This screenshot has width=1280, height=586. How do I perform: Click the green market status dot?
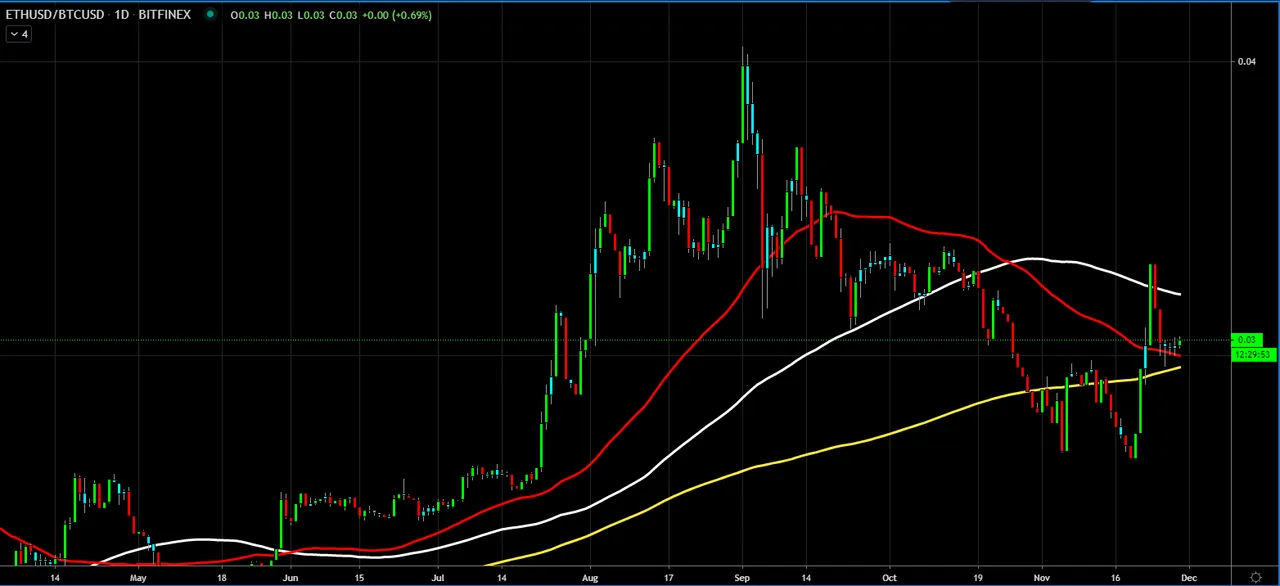click(x=210, y=14)
